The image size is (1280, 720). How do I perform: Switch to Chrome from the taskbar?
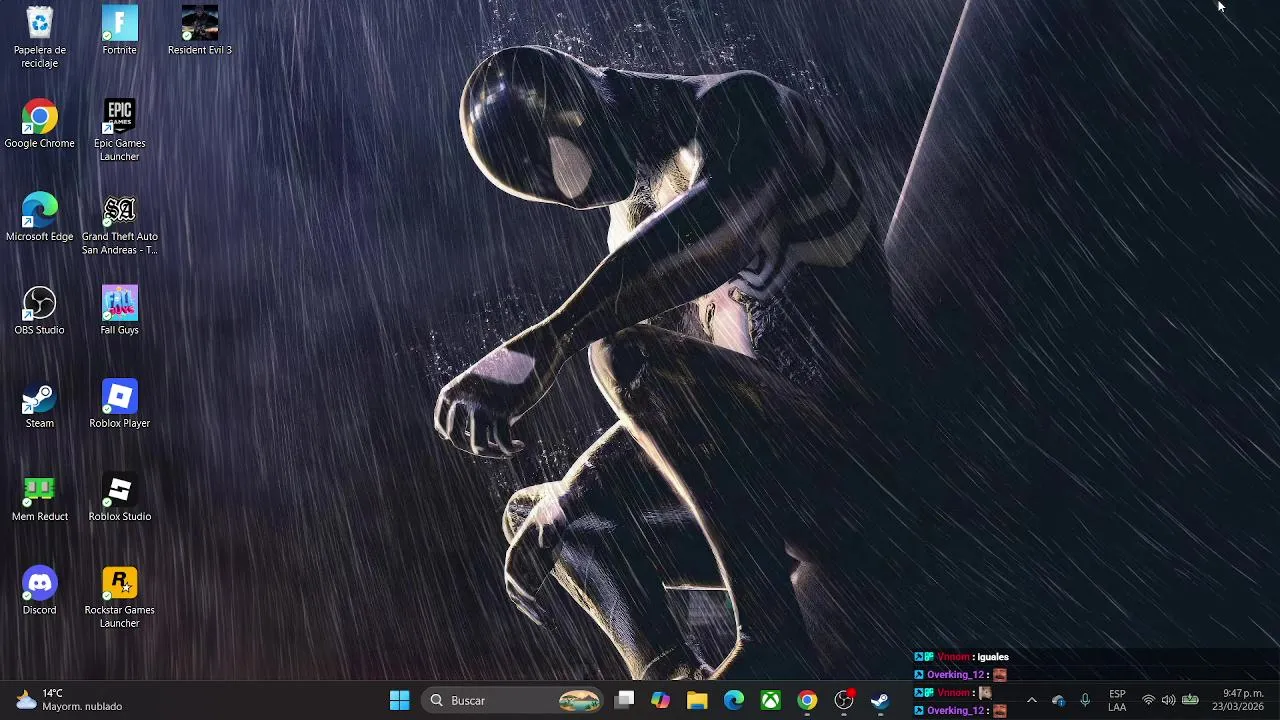pyautogui.click(x=807, y=700)
